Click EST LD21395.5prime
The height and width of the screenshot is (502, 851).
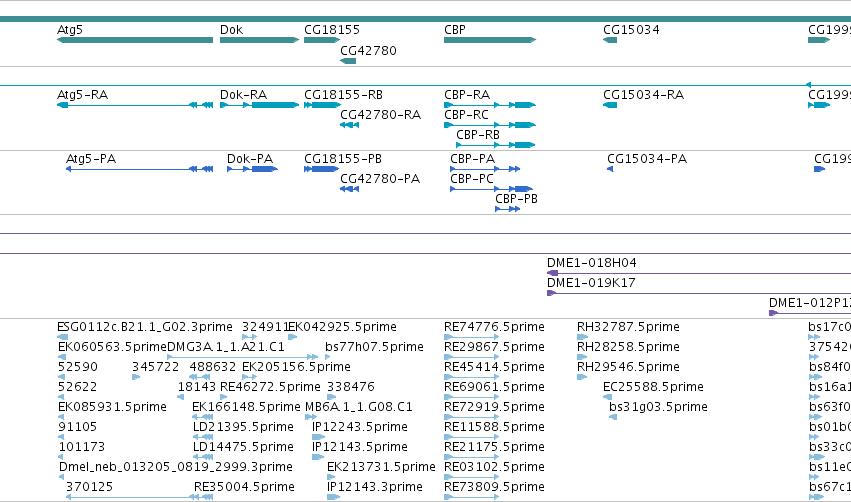tap(203, 437)
